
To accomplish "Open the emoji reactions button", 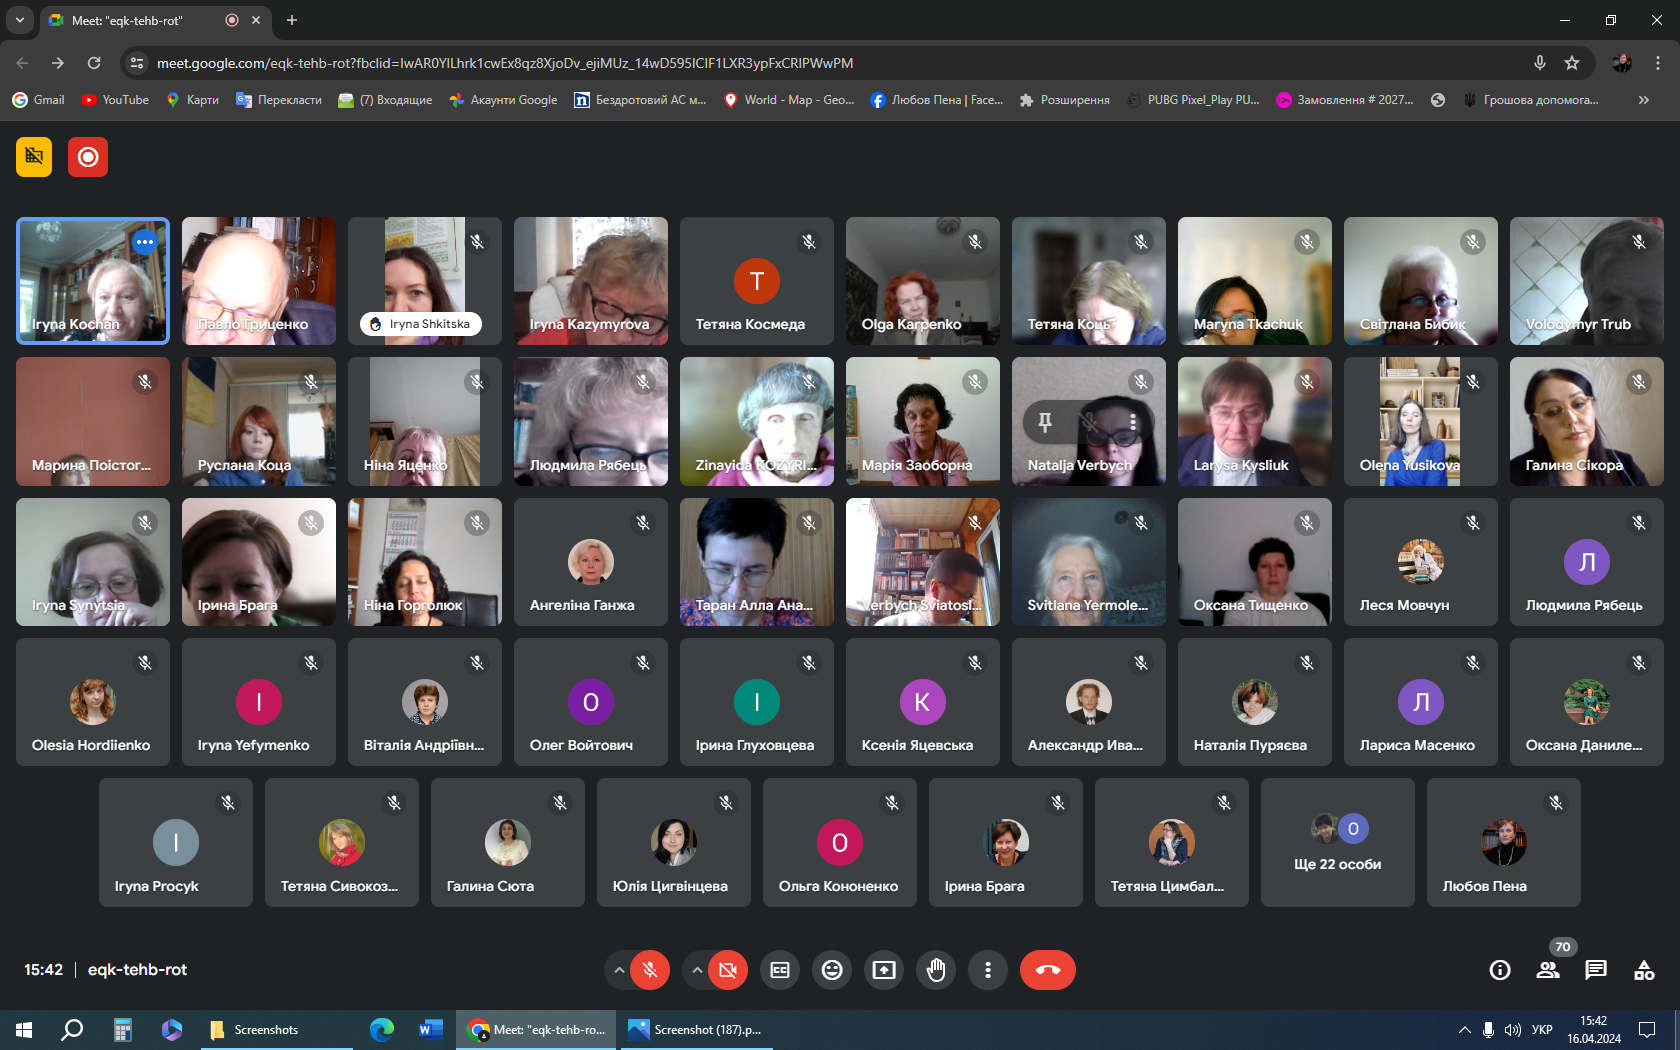I will [832, 970].
